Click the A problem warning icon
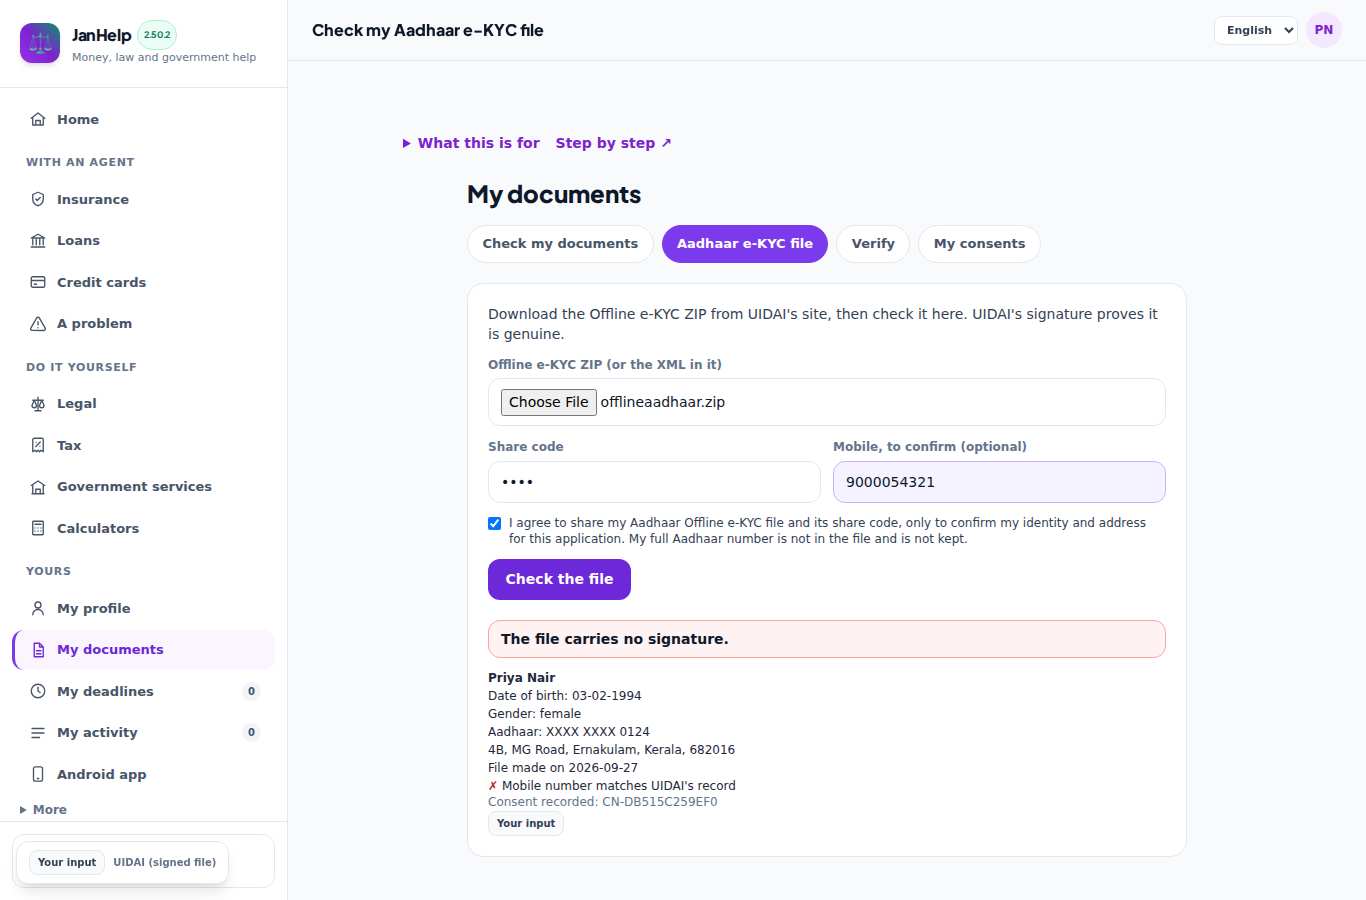This screenshot has height=900, width=1366. [x=38, y=323]
